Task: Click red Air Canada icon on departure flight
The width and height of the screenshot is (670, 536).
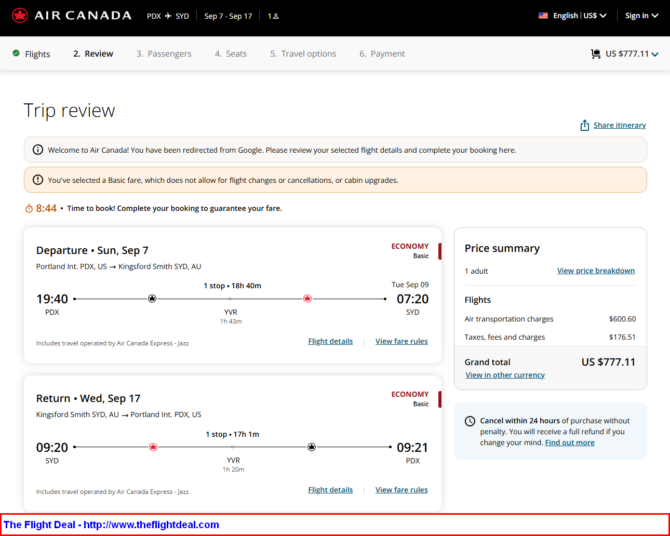Action: [x=307, y=299]
